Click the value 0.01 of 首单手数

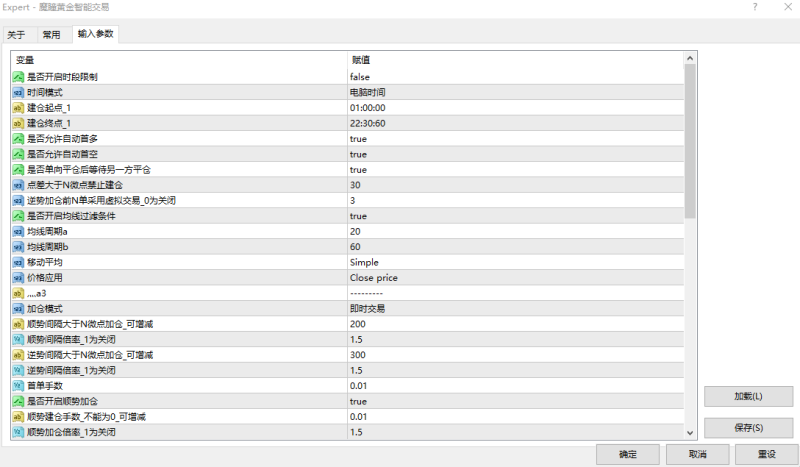click(360, 385)
